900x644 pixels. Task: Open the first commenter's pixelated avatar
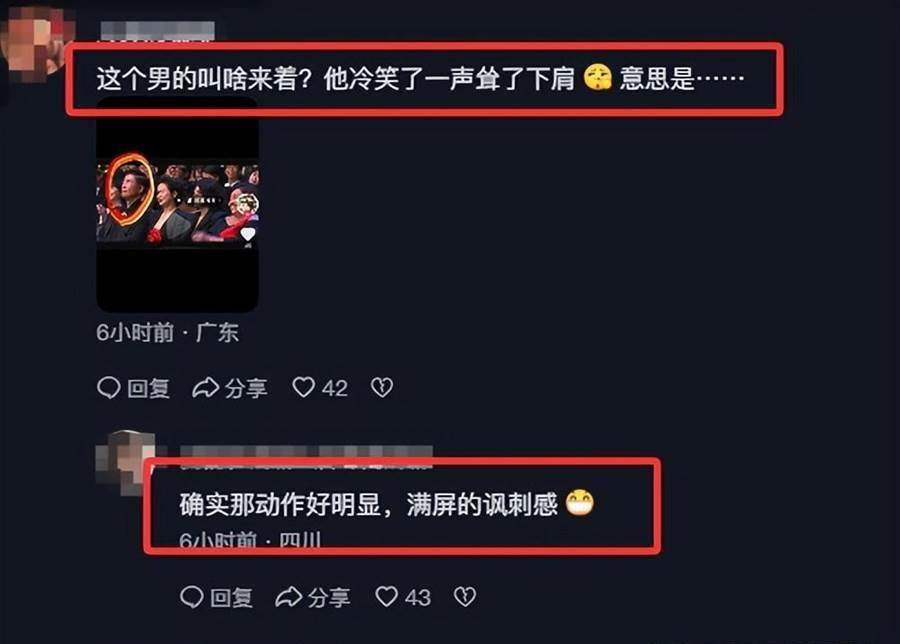[36, 41]
